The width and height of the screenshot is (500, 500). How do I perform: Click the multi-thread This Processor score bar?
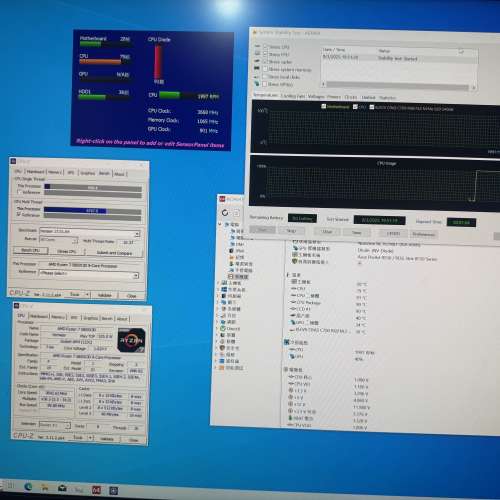click(92, 211)
